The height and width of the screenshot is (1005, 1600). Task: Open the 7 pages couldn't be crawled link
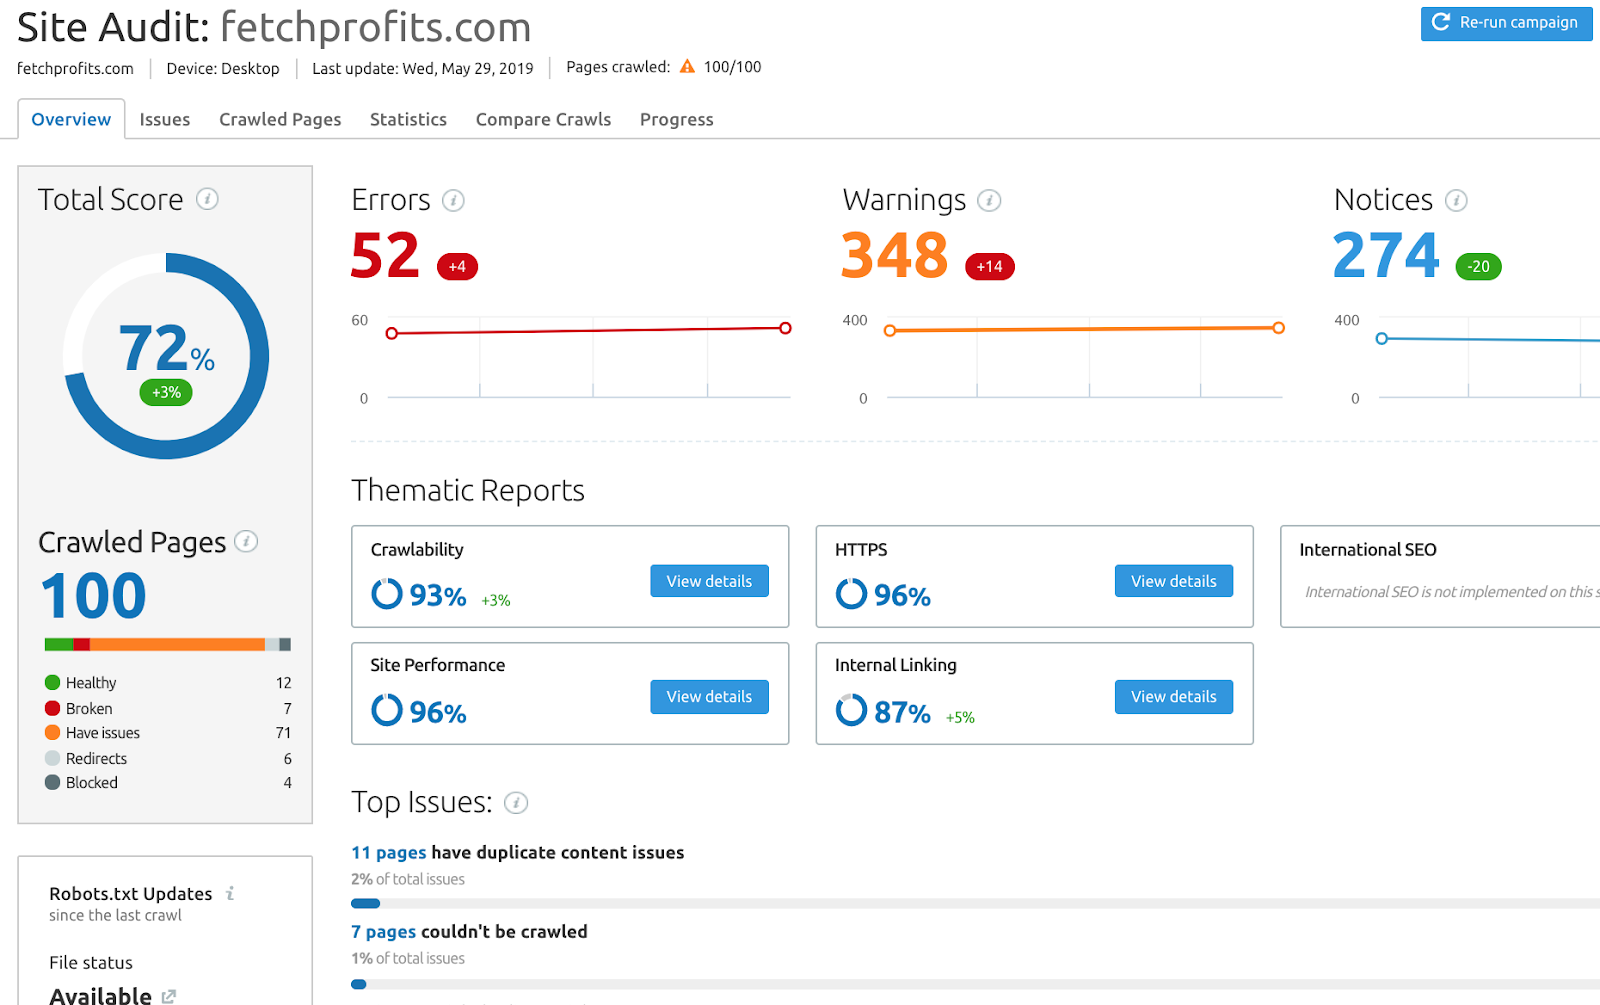[383, 931]
